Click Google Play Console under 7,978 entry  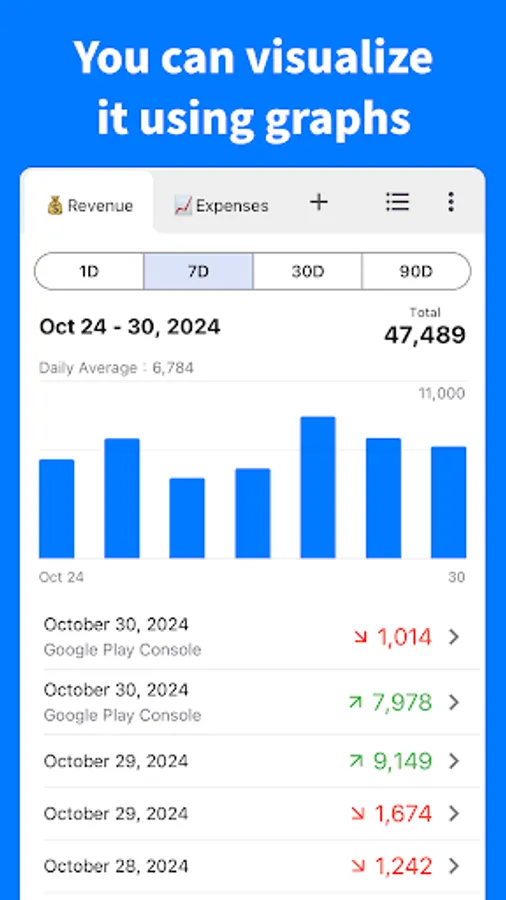click(122, 715)
